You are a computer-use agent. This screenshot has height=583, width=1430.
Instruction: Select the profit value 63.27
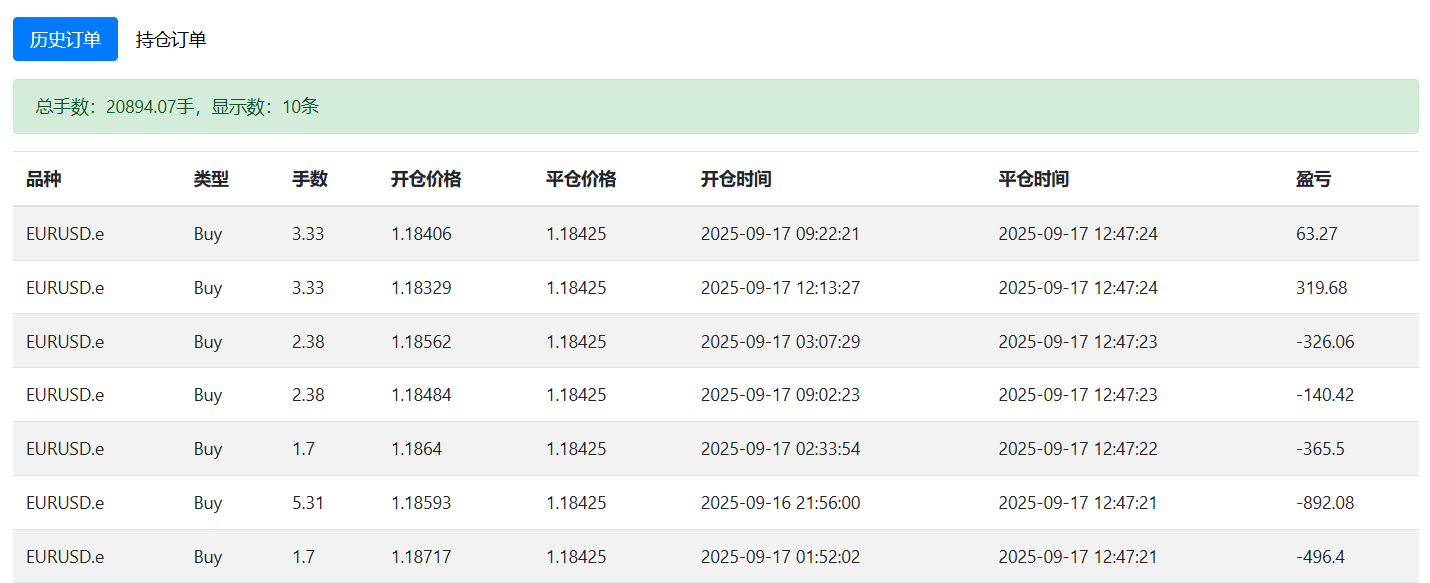pos(1316,234)
